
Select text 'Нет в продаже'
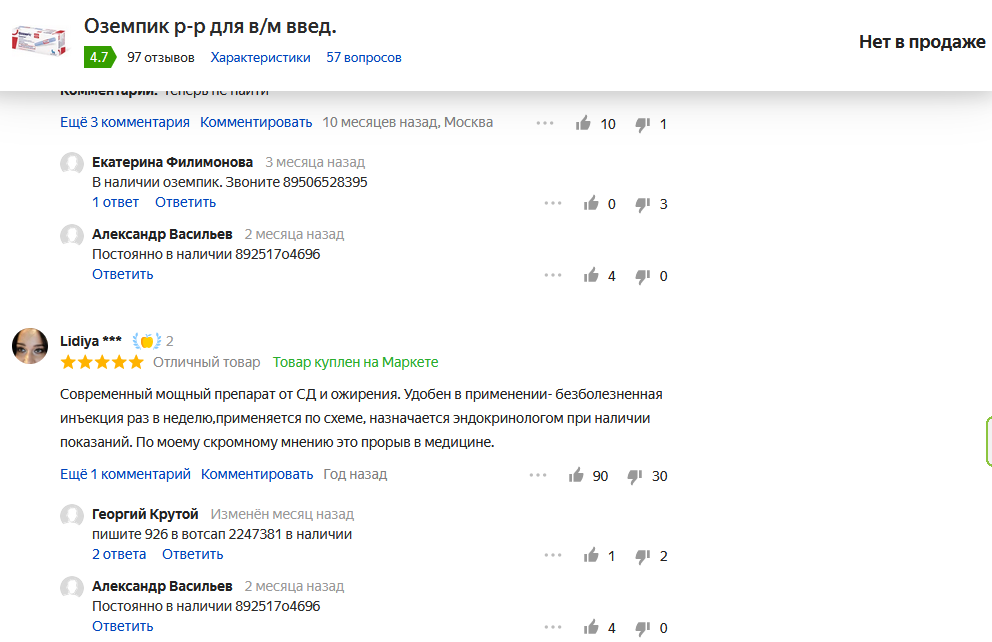point(922,42)
